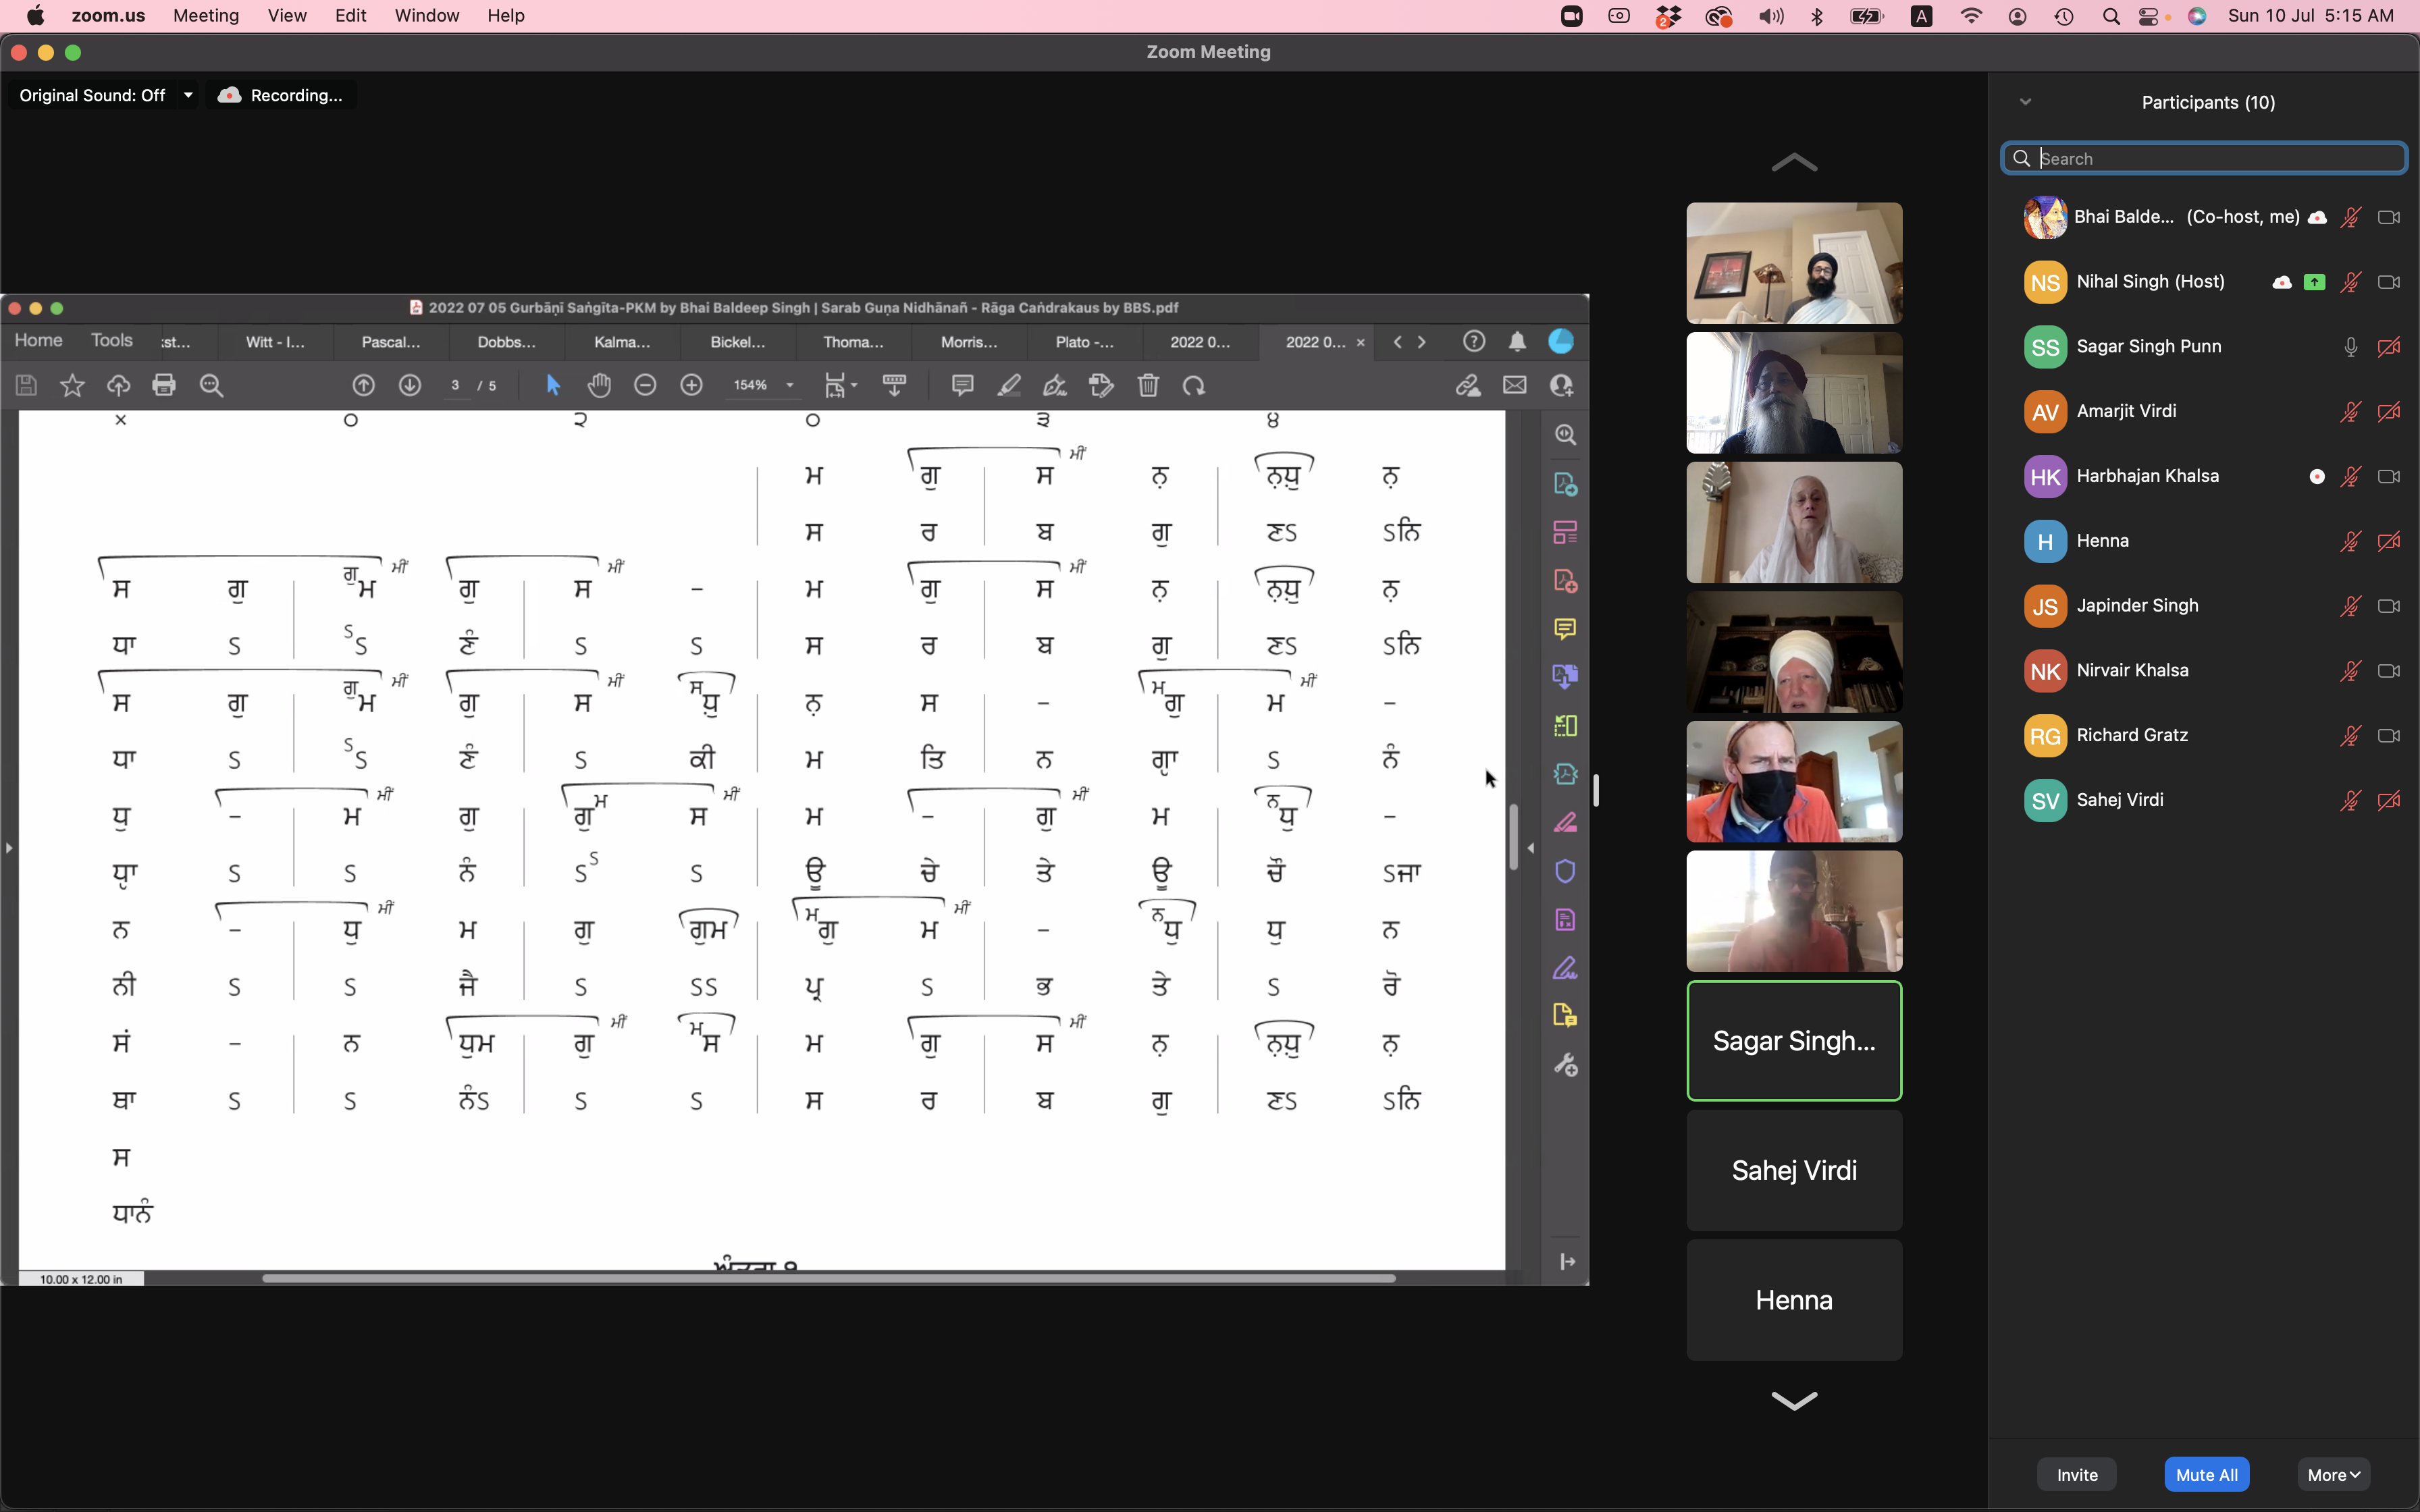The image size is (2420, 1512).
Task: Switch to the Plato document tab
Action: [1084, 342]
